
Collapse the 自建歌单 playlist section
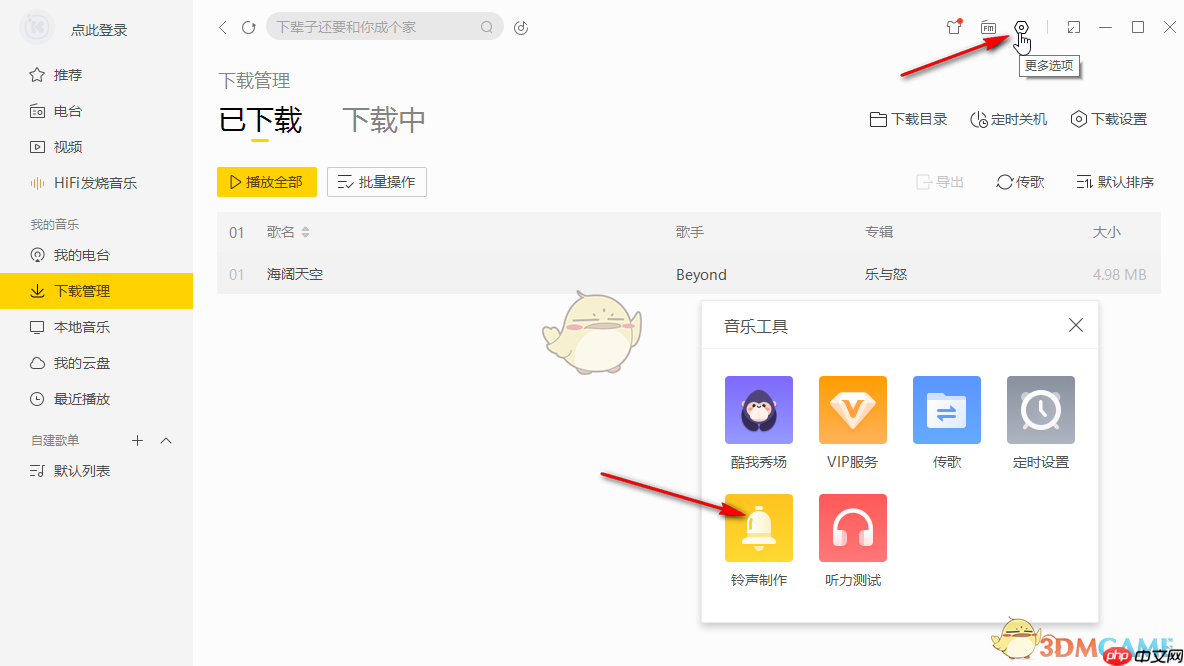point(166,440)
